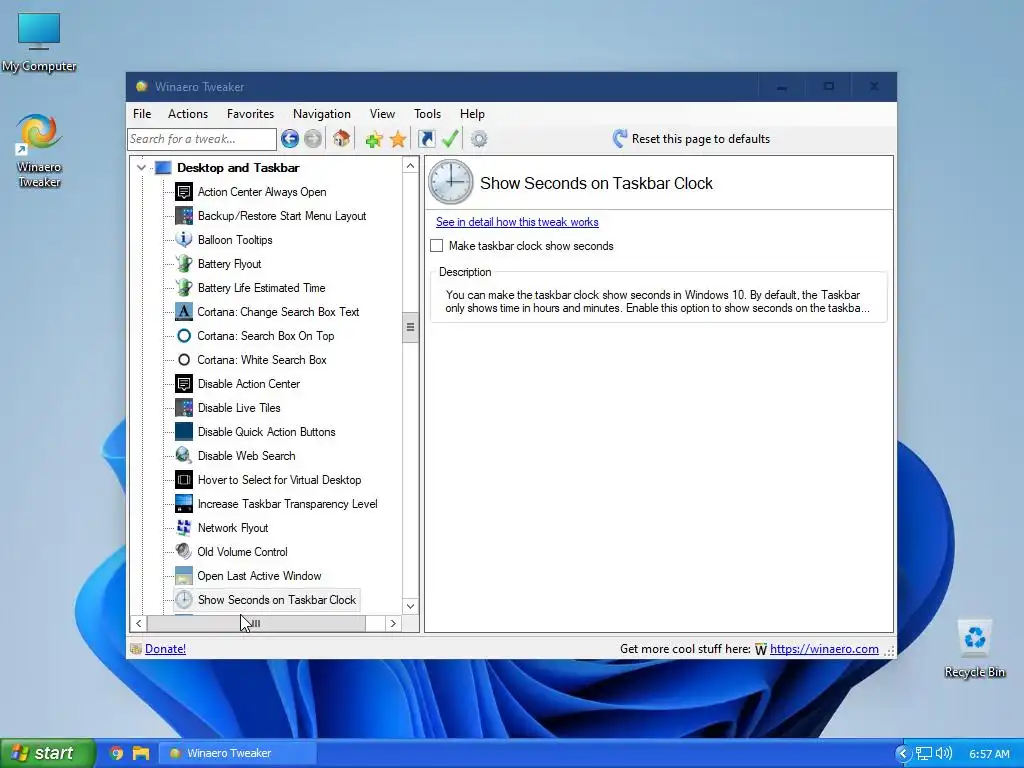Screen dimensions: 1024x768
Task: Click the Increase Taskbar Transparency Level icon
Action: [x=184, y=504]
